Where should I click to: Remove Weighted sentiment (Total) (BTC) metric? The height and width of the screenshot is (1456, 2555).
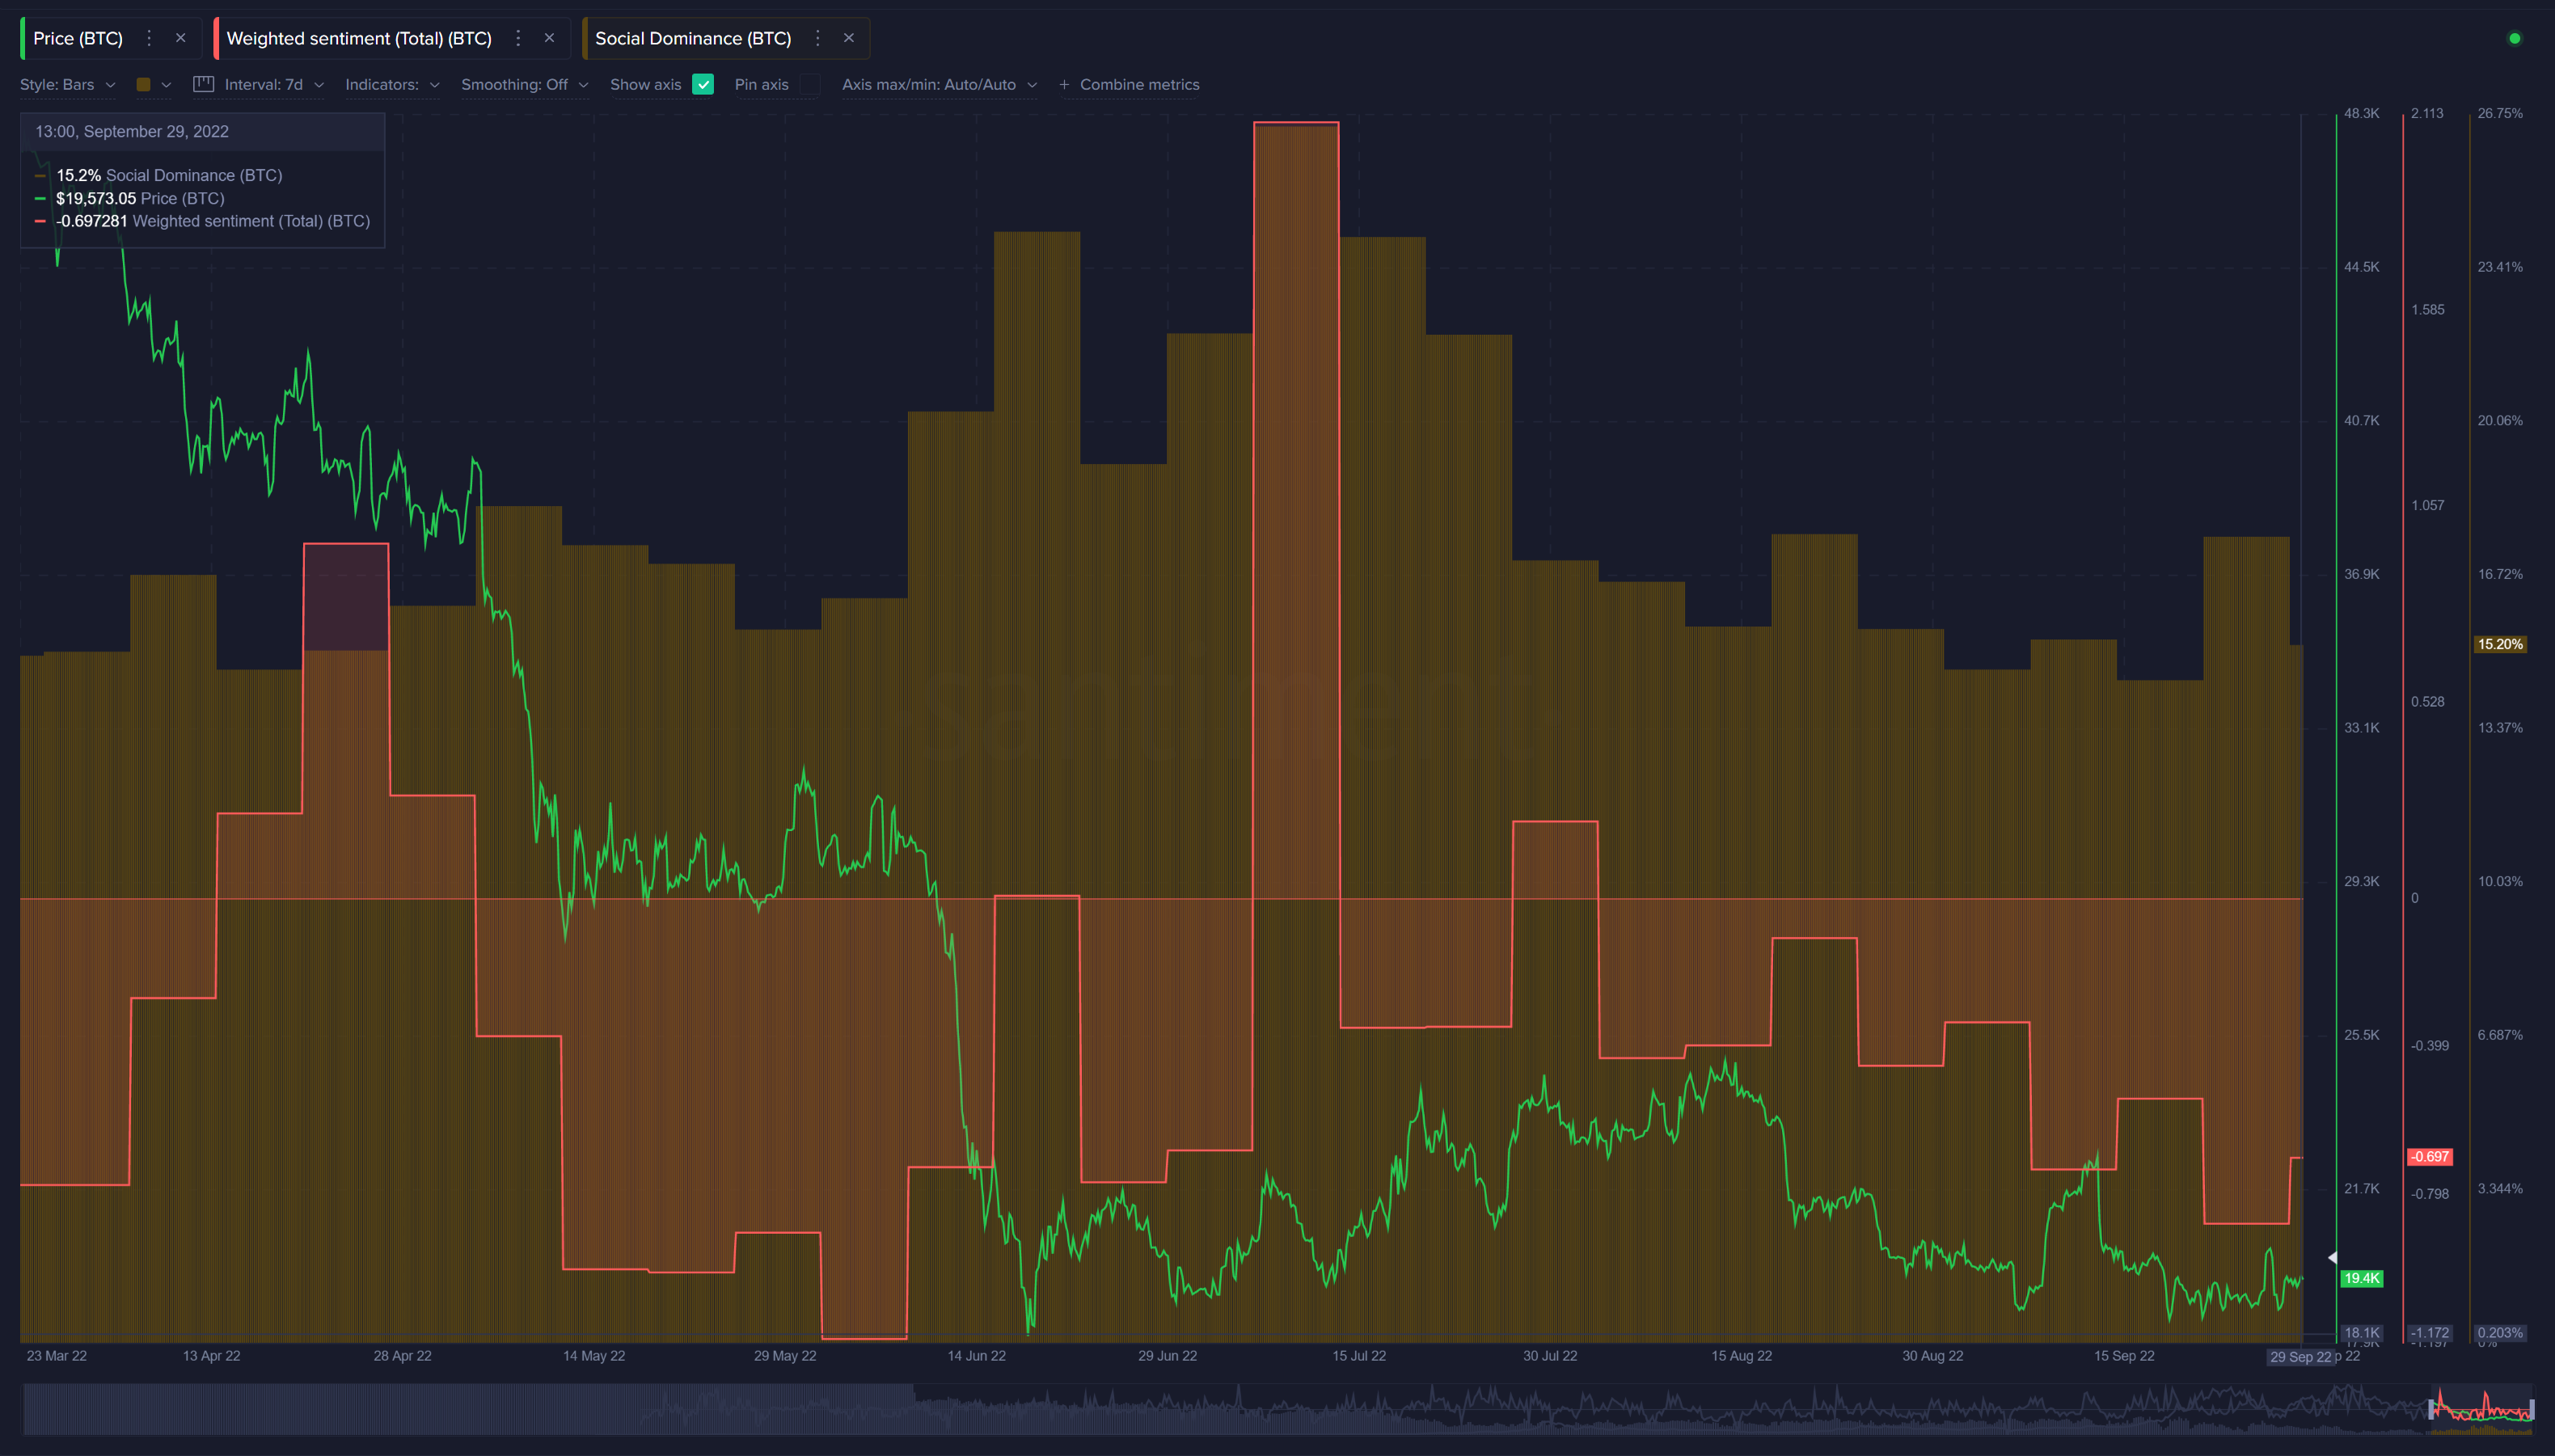(549, 38)
